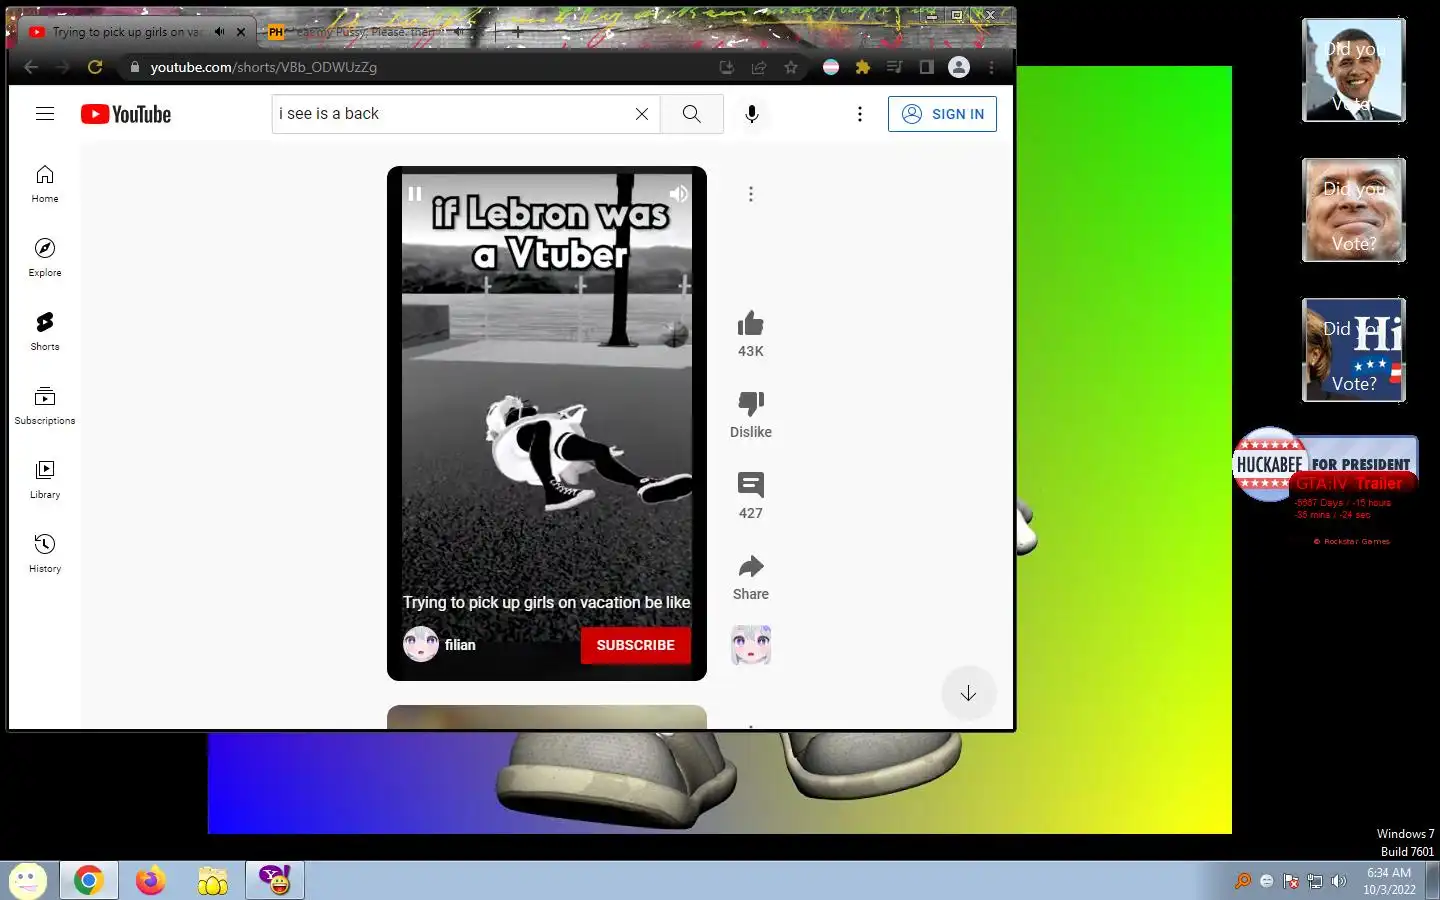
Task: Open system volume tray icon
Action: [x=1339, y=881]
